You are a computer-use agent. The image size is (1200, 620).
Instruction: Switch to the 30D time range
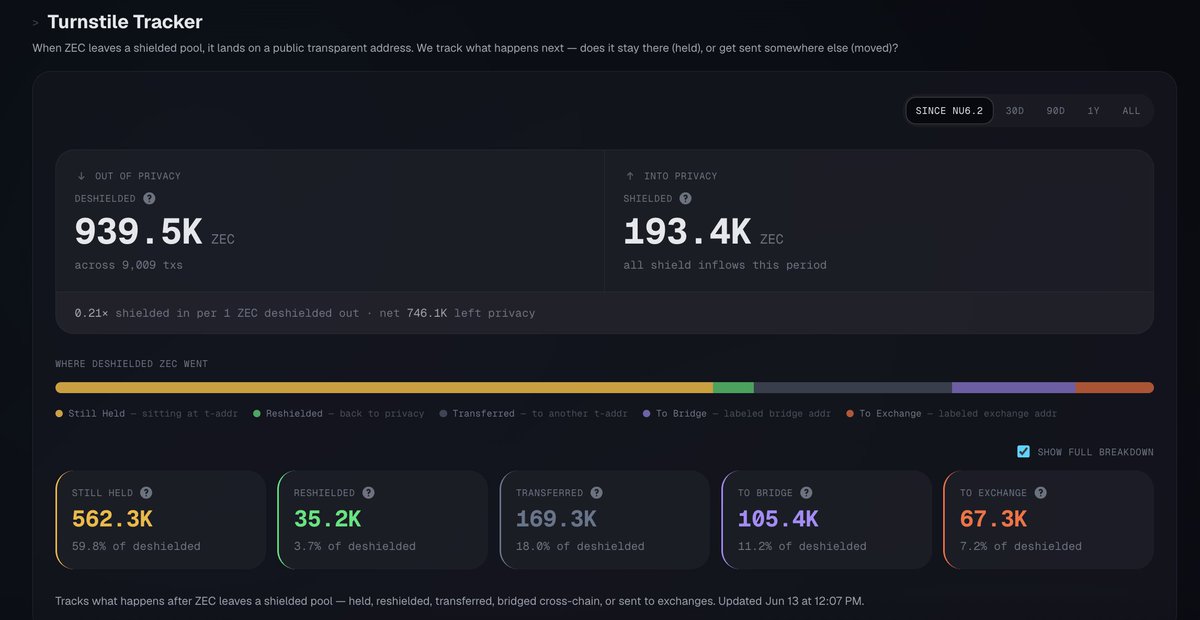click(x=1014, y=111)
